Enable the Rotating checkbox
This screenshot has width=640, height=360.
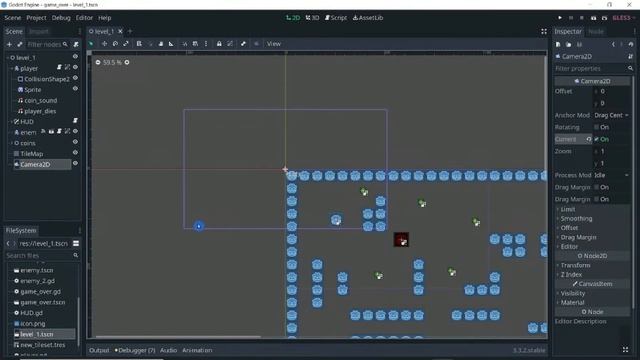596,127
